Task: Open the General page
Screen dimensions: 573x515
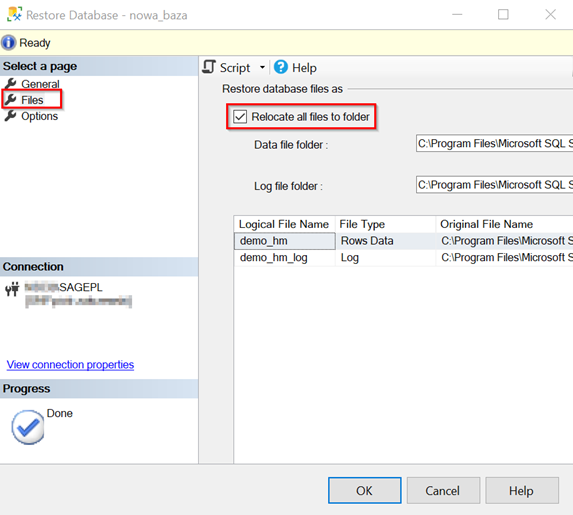Action: (x=40, y=84)
